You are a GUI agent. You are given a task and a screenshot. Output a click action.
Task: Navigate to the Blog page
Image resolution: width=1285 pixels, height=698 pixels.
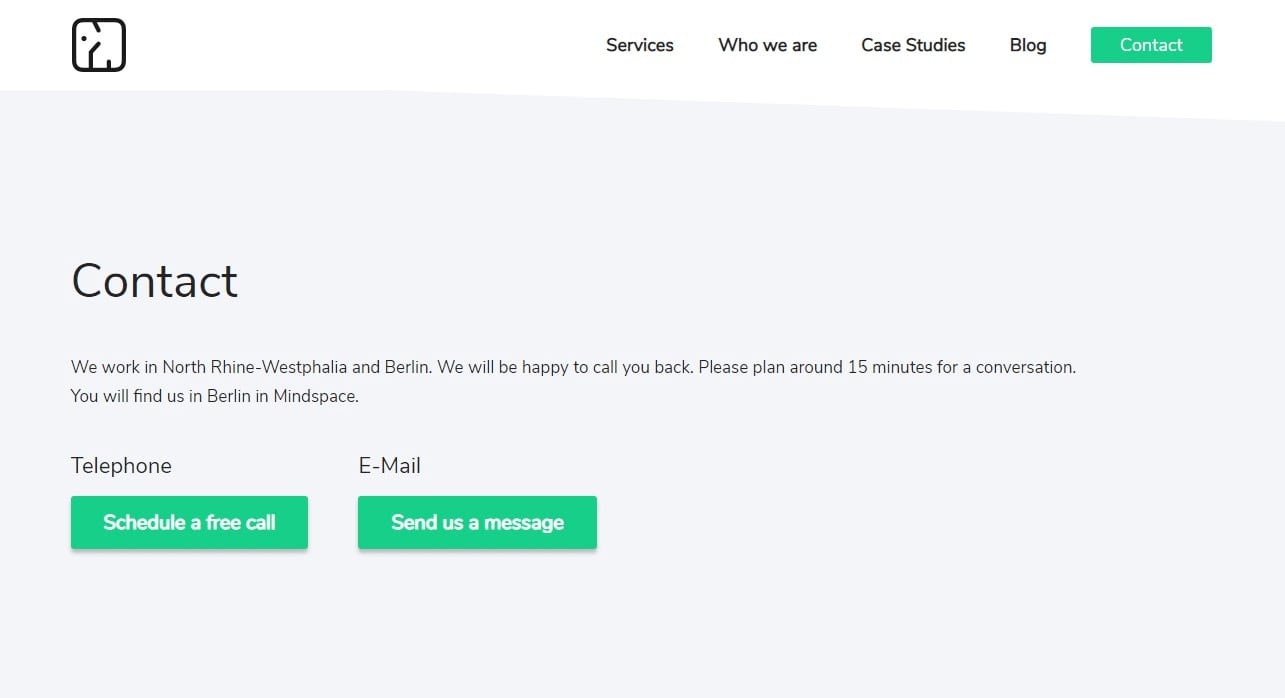1027,45
